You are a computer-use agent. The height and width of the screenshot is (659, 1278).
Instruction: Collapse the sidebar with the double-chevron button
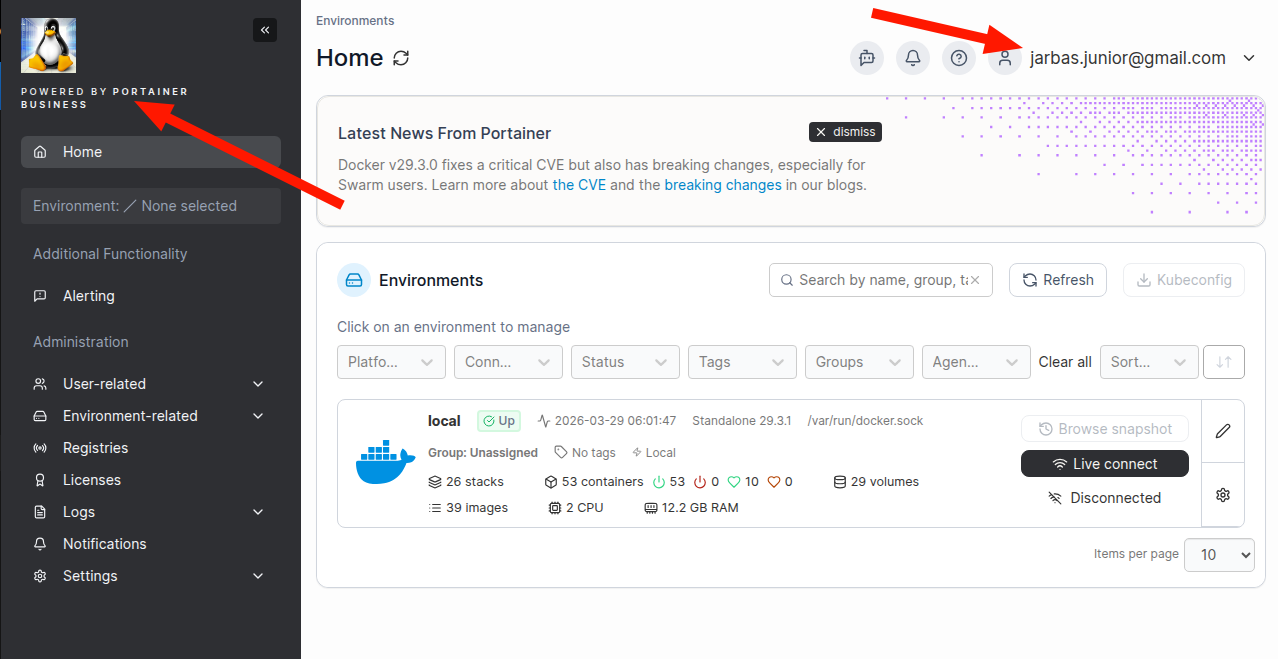(265, 30)
